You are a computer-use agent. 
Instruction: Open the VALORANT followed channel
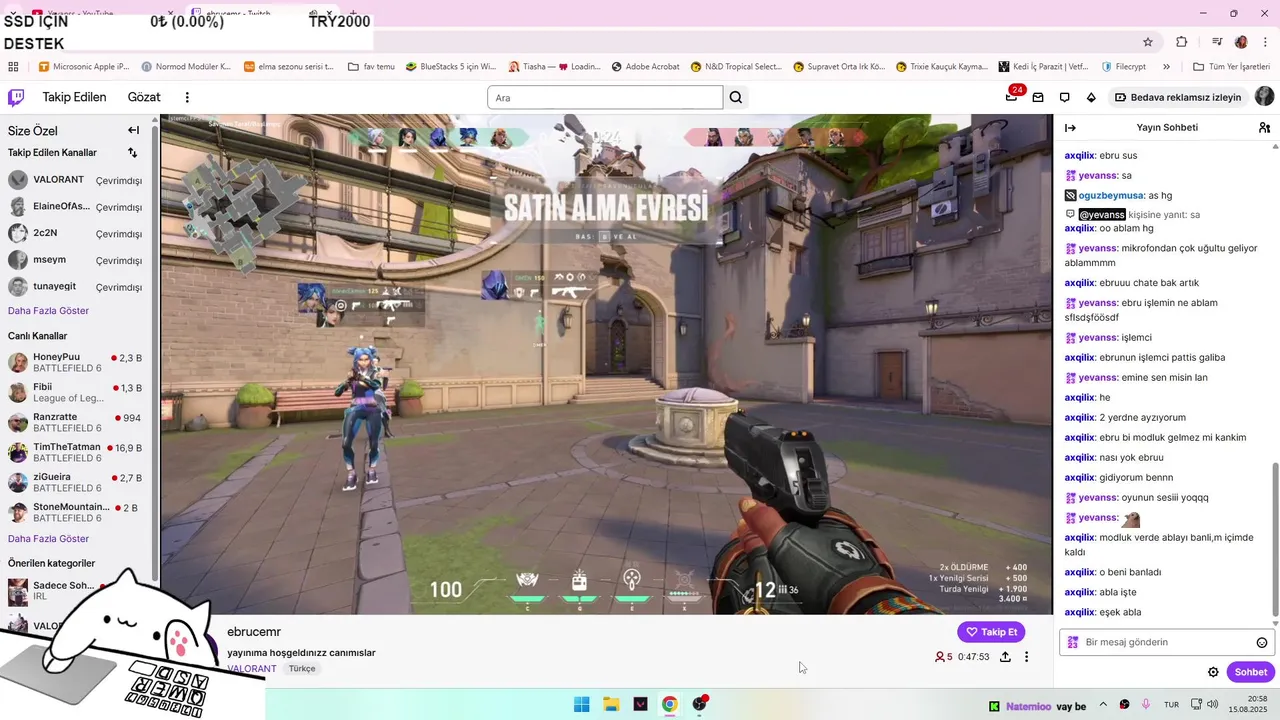tap(76, 180)
